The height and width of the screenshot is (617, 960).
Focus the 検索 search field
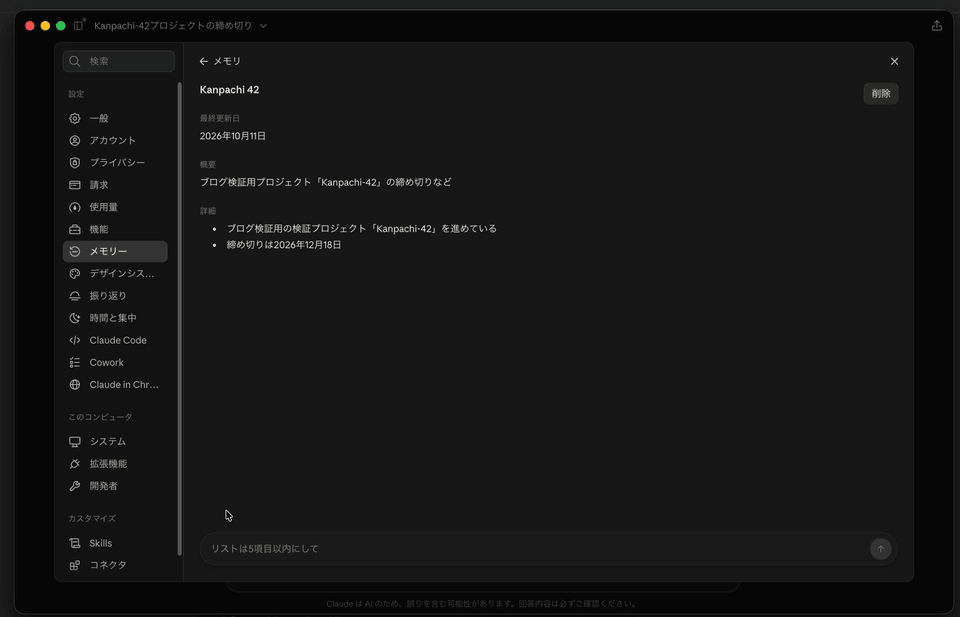[119, 61]
